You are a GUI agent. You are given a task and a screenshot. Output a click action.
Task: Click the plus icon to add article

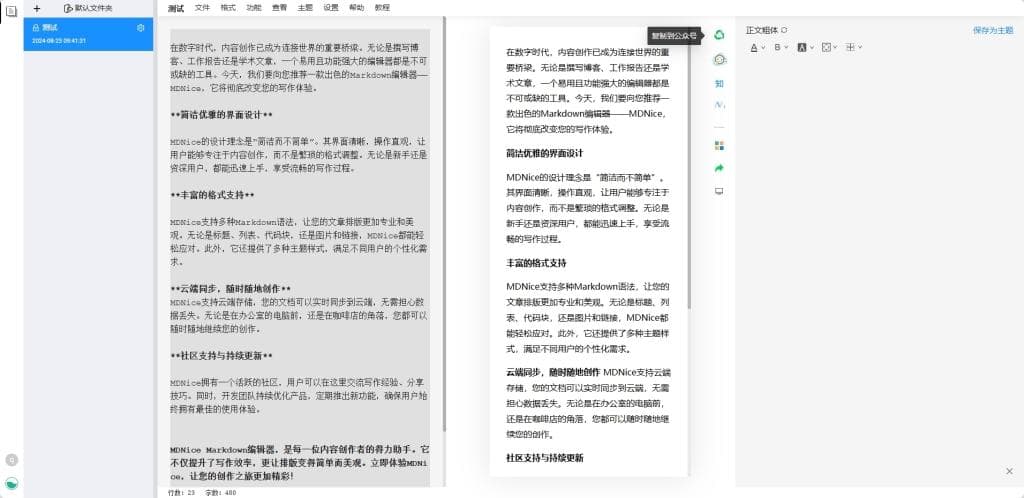pyautogui.click(x=37, y=8)
